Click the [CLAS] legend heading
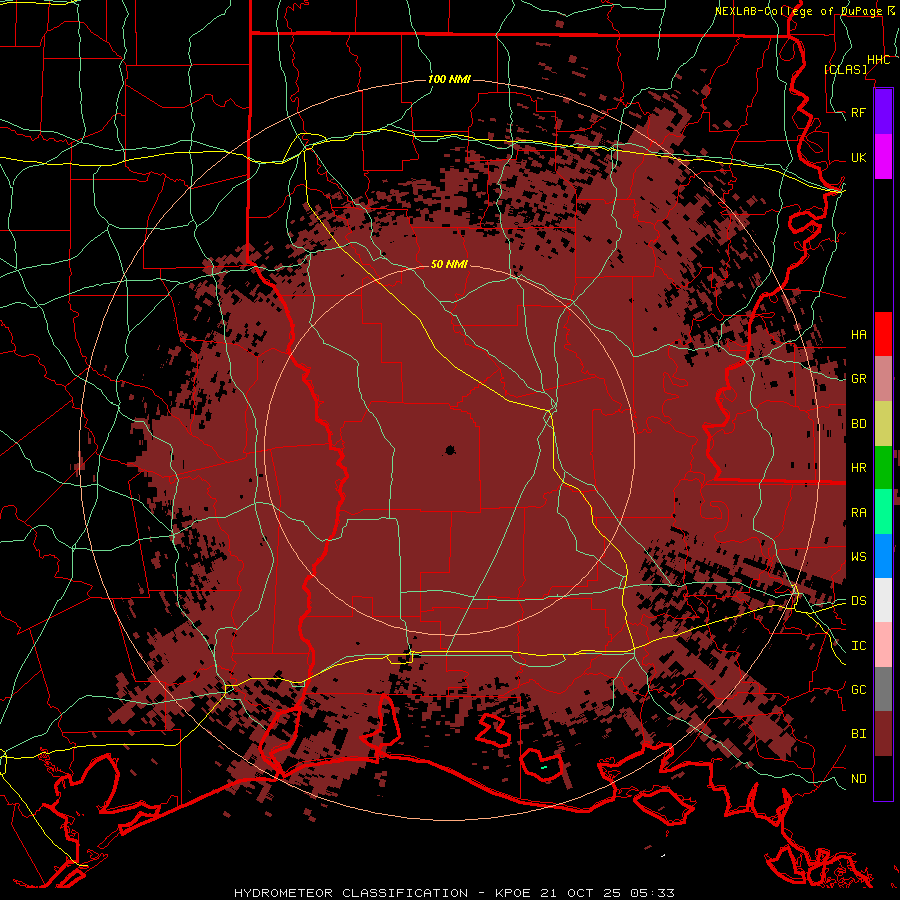 (845, 69)
